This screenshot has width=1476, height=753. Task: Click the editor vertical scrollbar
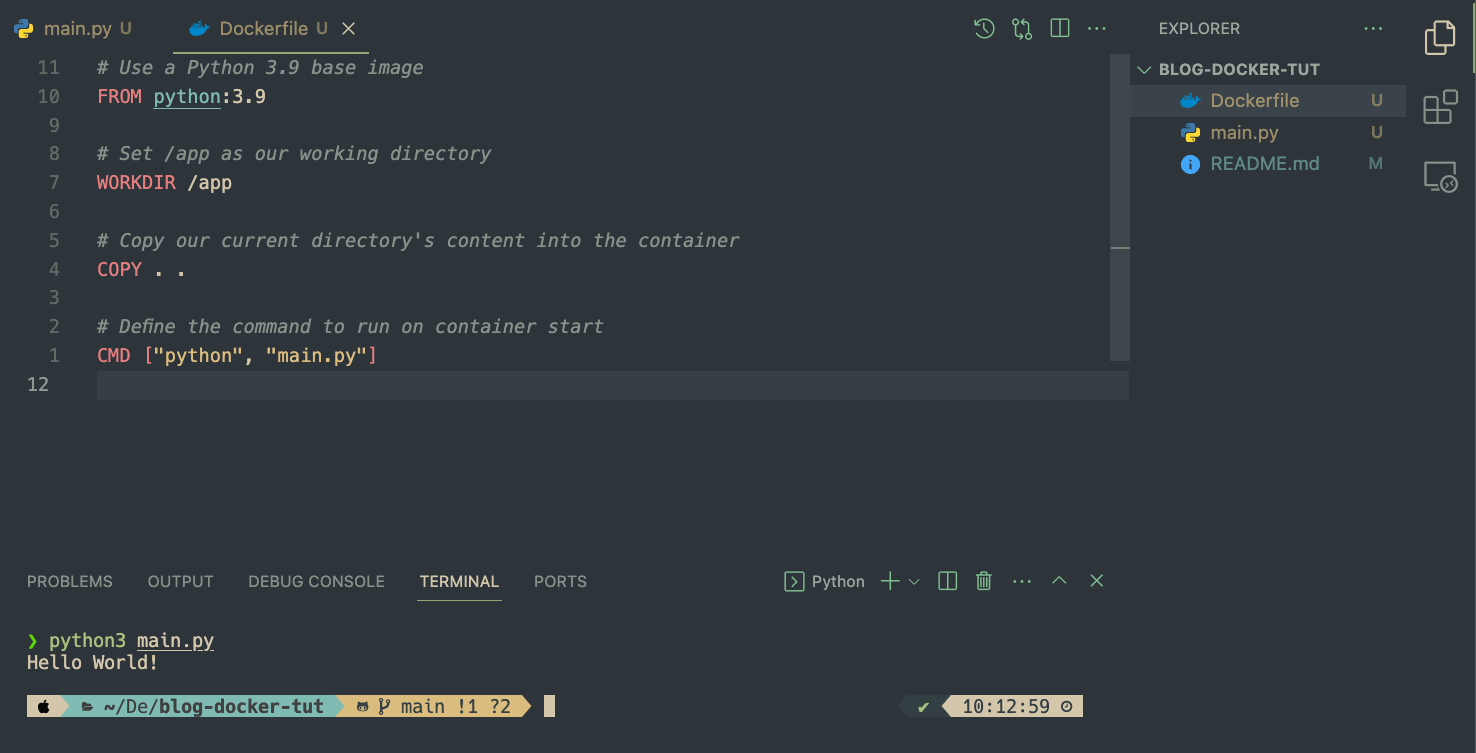tap(1120, 208)
